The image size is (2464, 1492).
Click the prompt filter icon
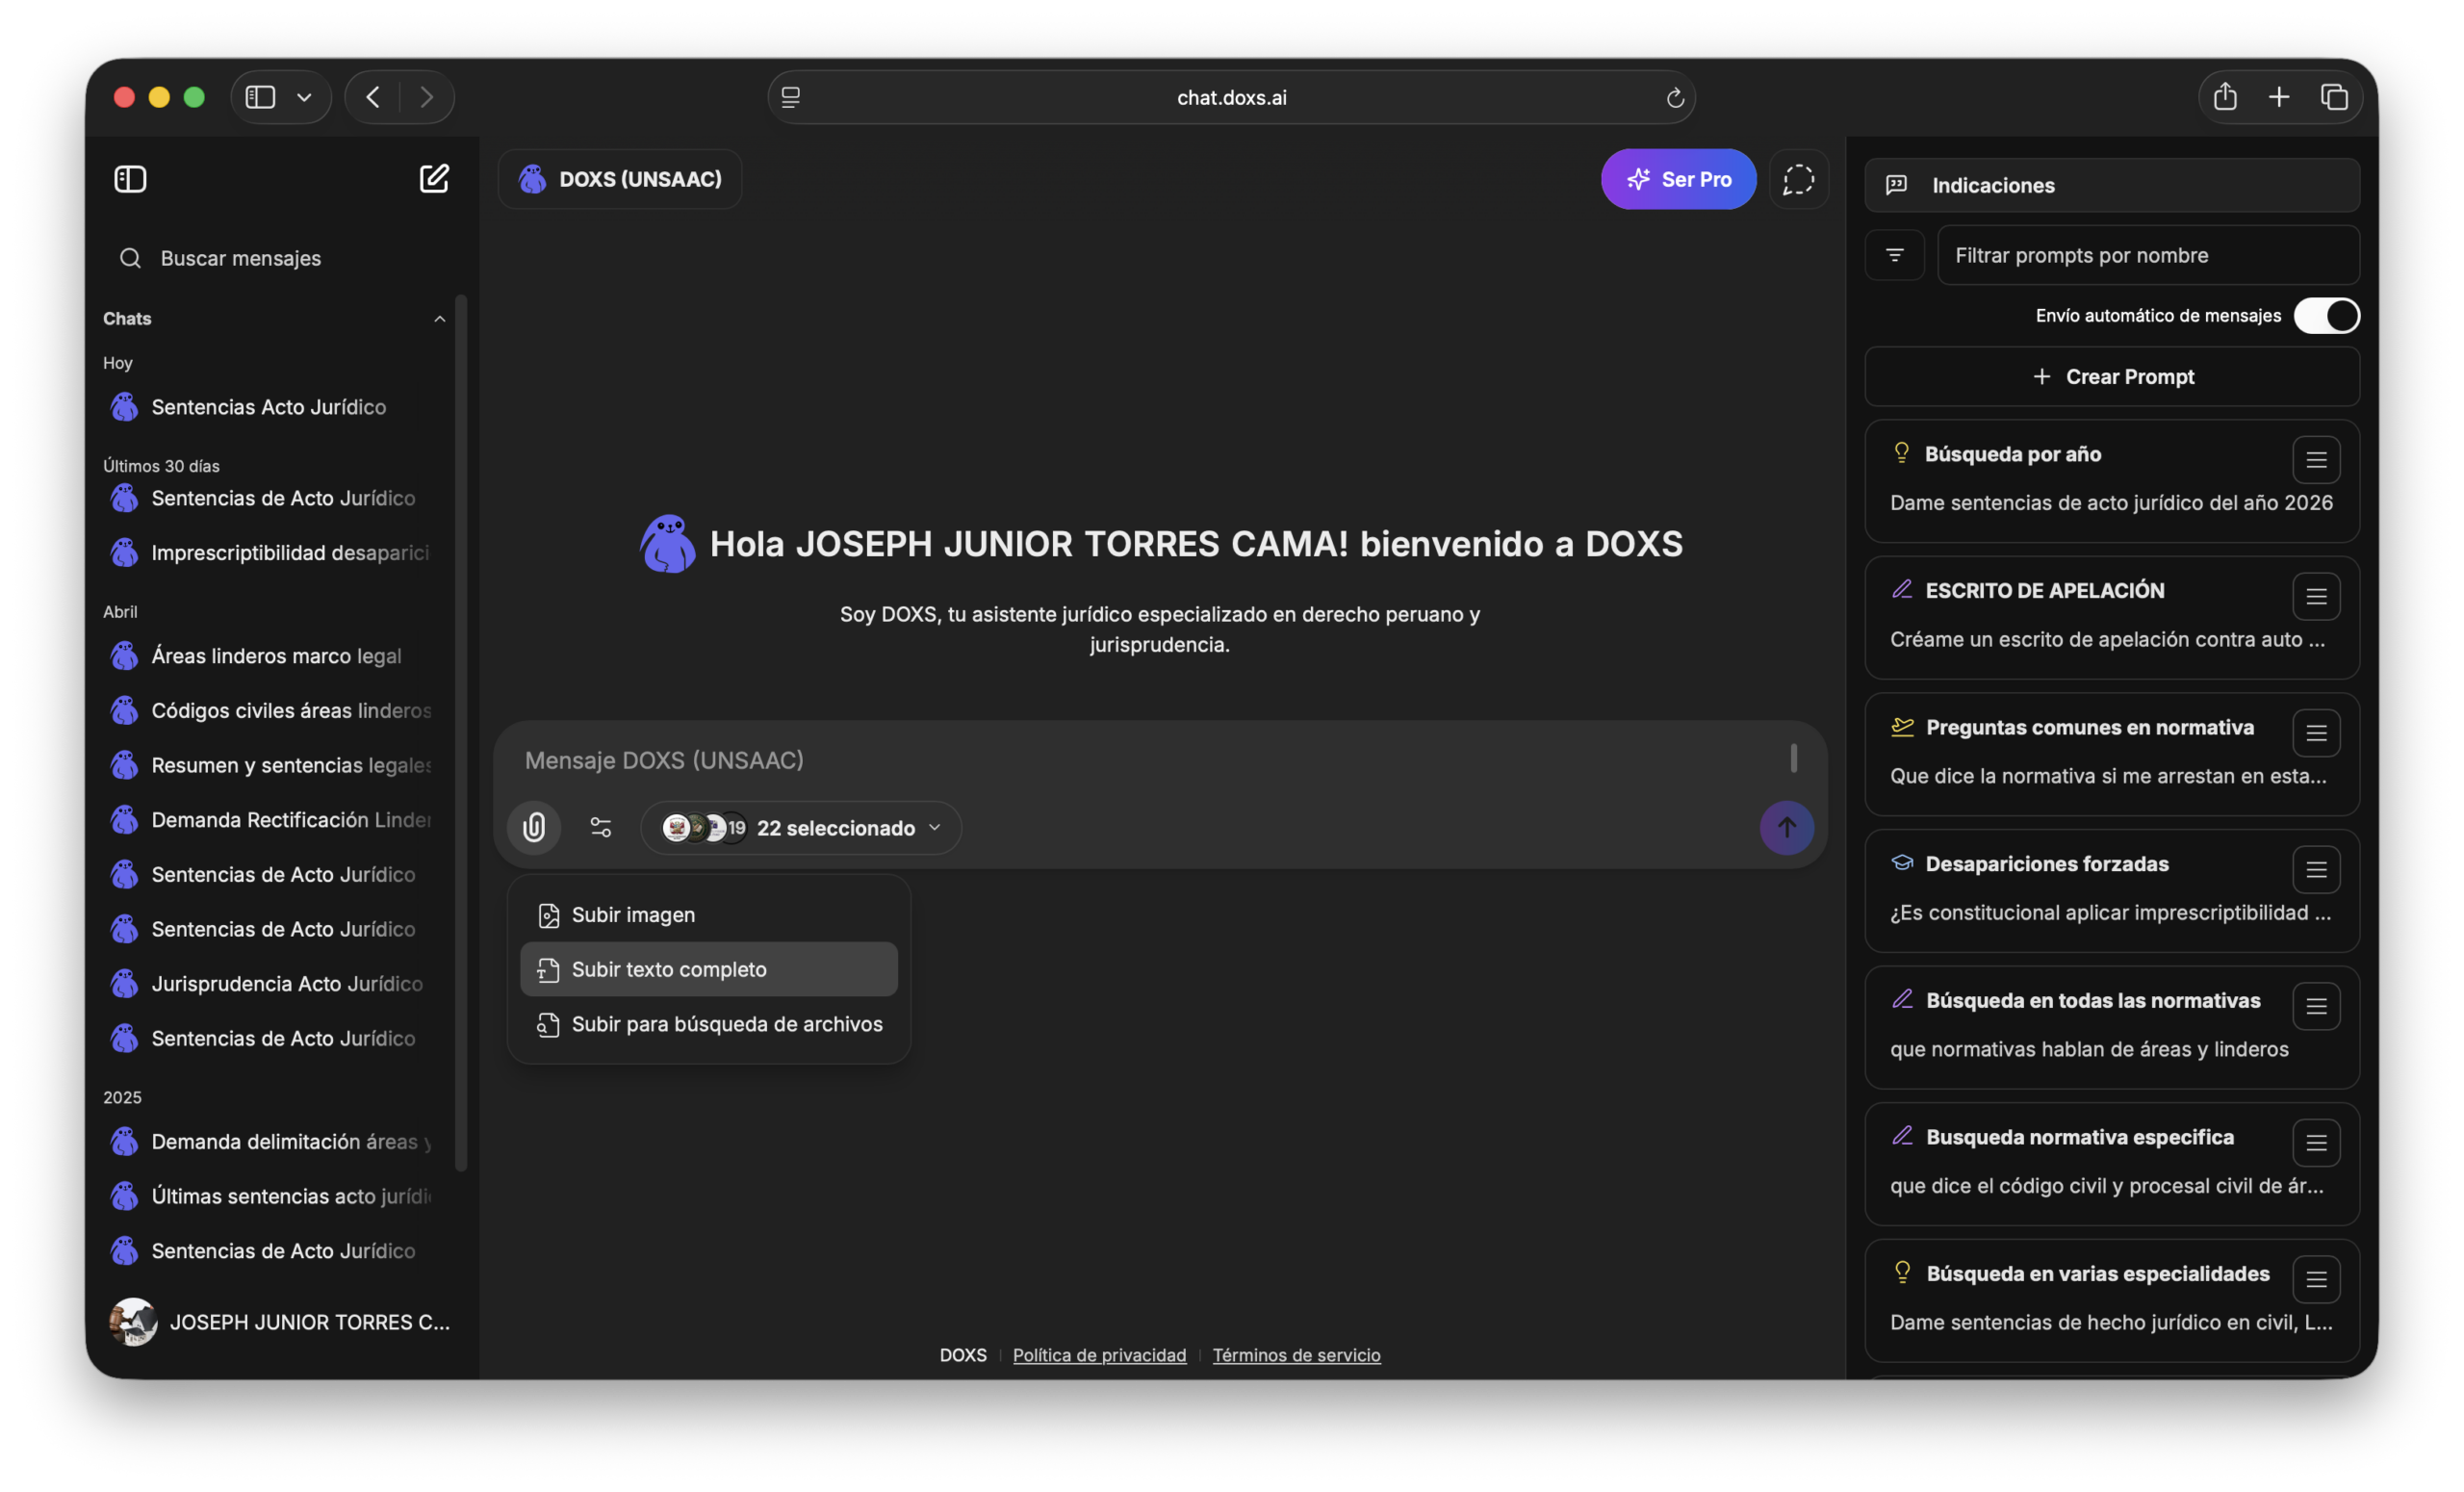(1894, 255)
